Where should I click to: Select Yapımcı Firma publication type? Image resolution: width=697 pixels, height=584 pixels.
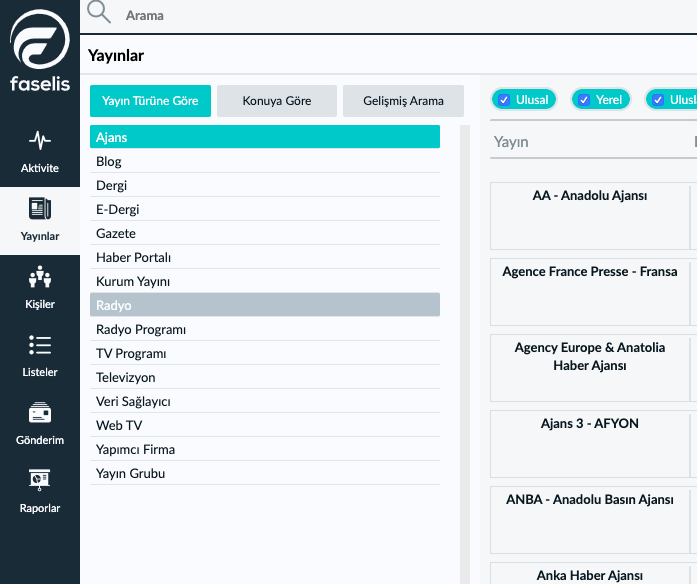[x=265, y=449]
